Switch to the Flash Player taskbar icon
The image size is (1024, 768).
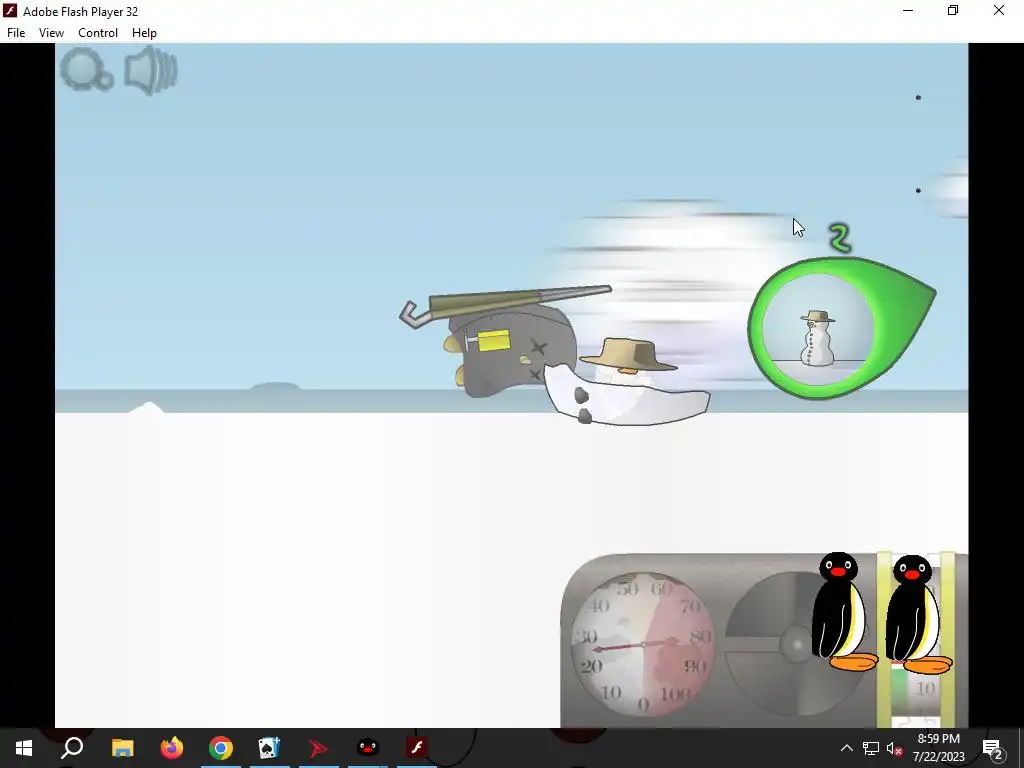click(x=417, y=748)
